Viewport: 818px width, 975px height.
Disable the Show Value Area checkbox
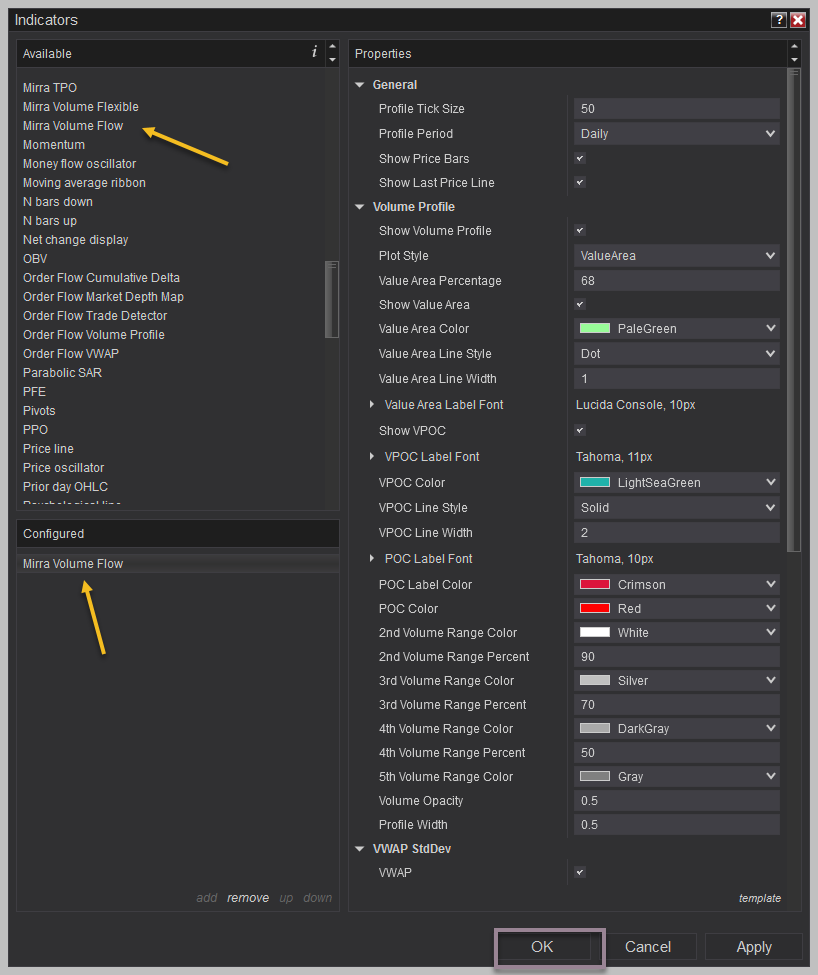point(580,304)
